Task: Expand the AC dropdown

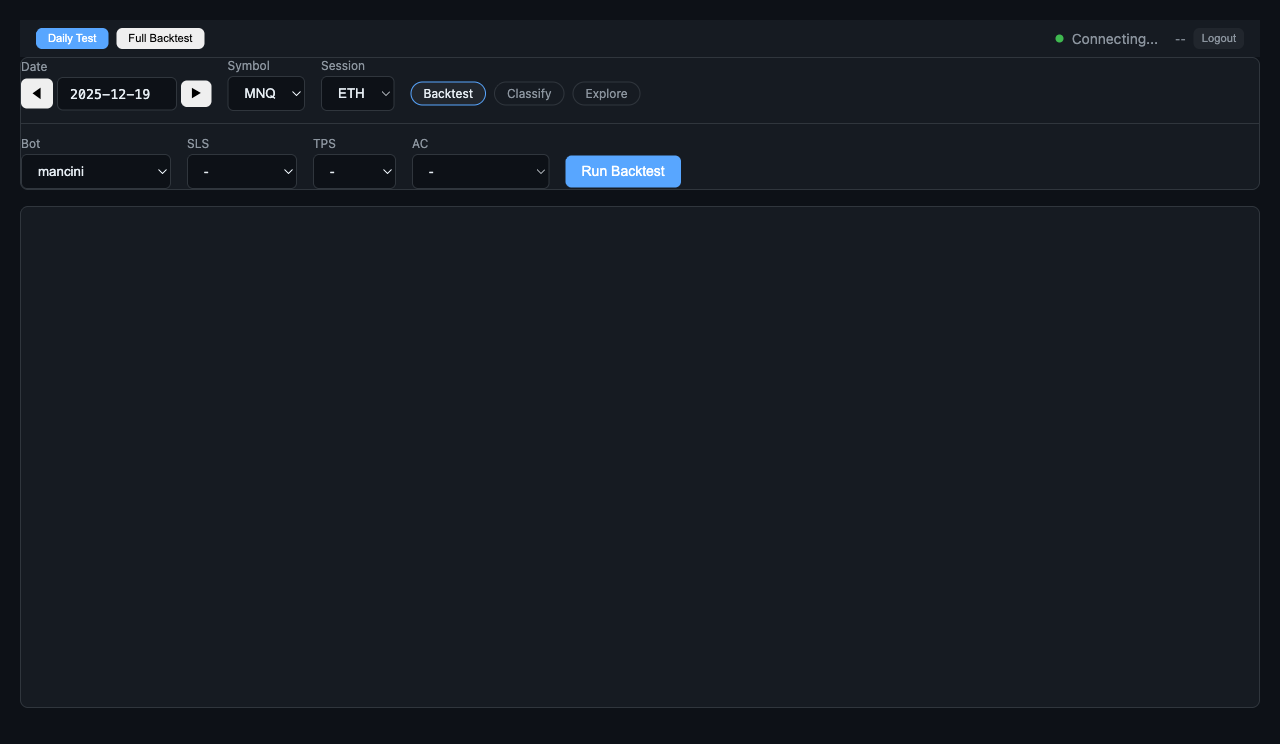Action: tap(480, 171)
